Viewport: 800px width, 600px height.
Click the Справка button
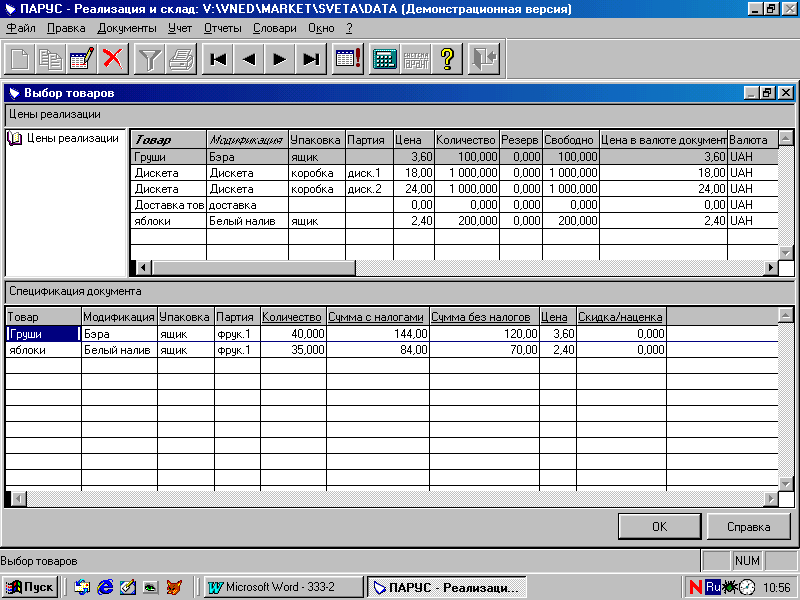pyautogui.click(x=748, y=527)
